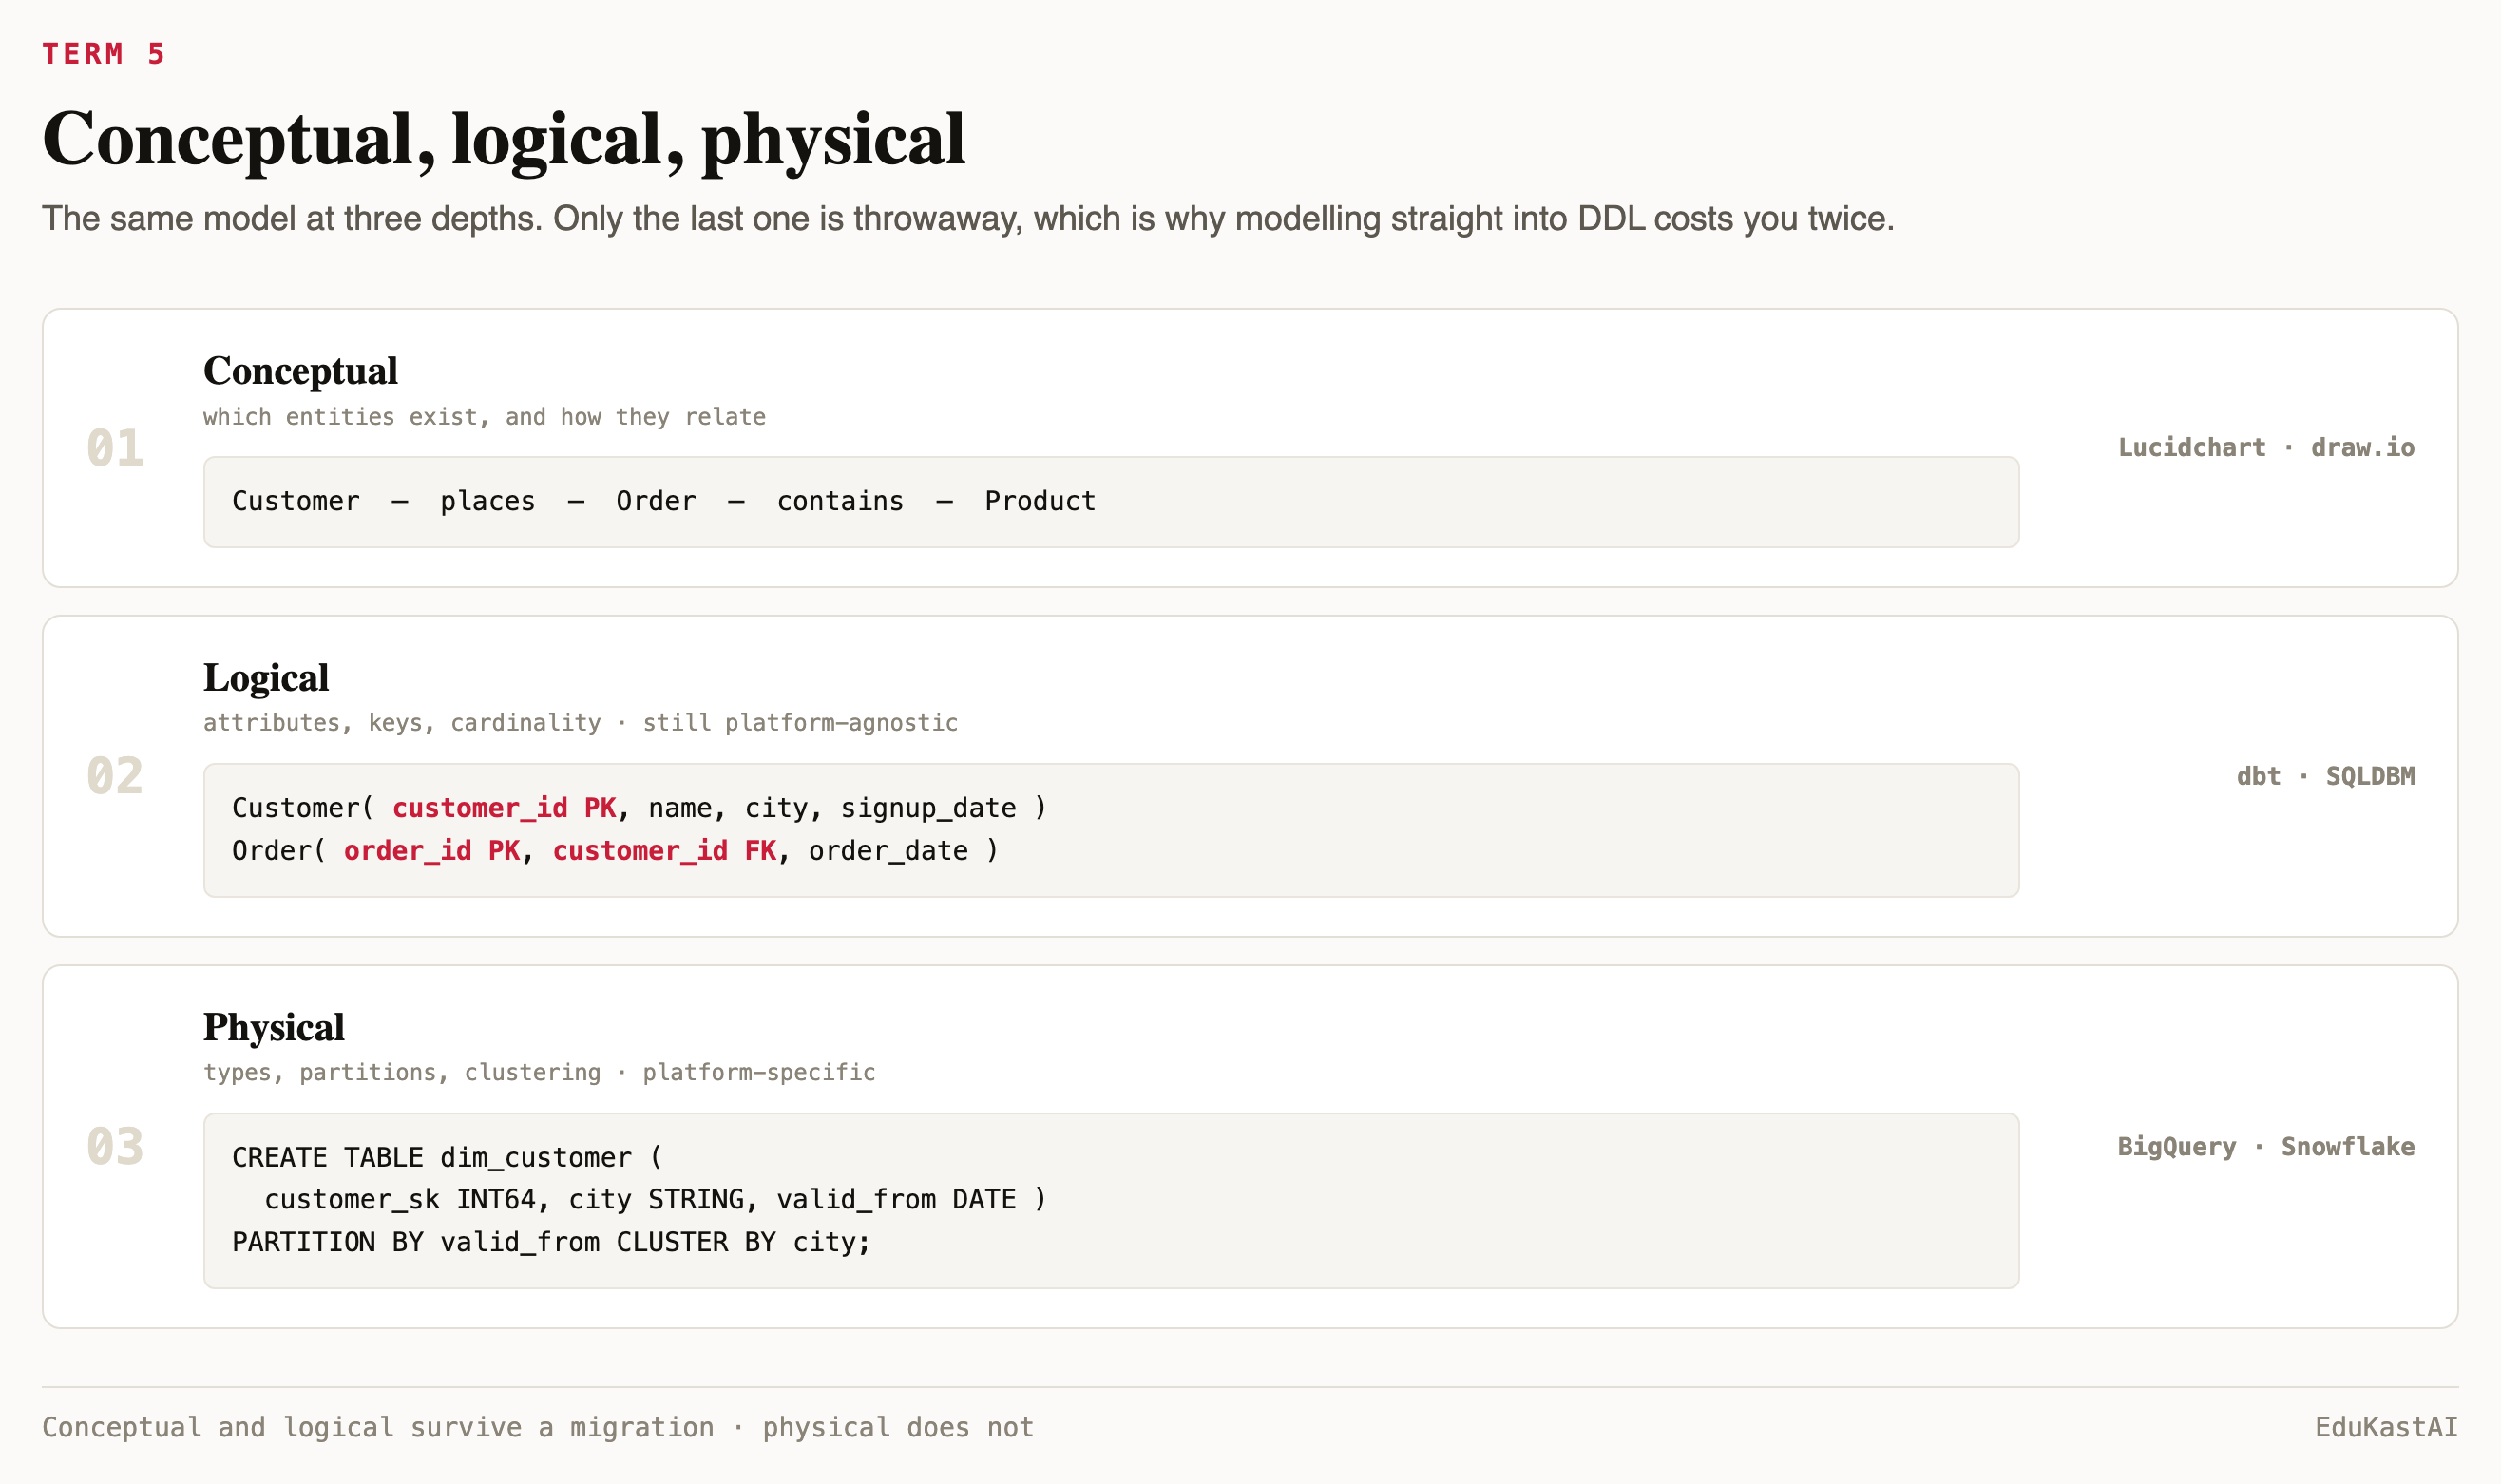The image size is (2501, 1484).
Task: Click the 'TERM 5' label
Action: [103, 54]
